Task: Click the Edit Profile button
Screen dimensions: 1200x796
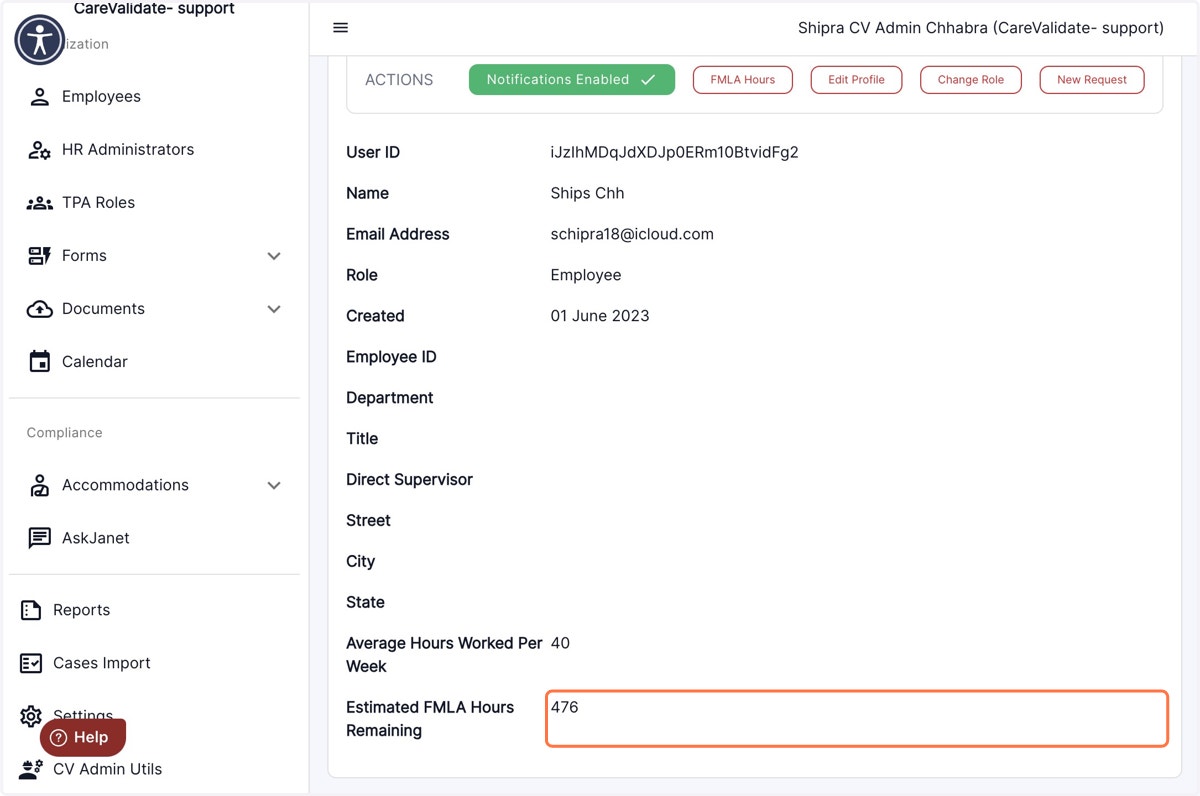Action: [856, 80]
